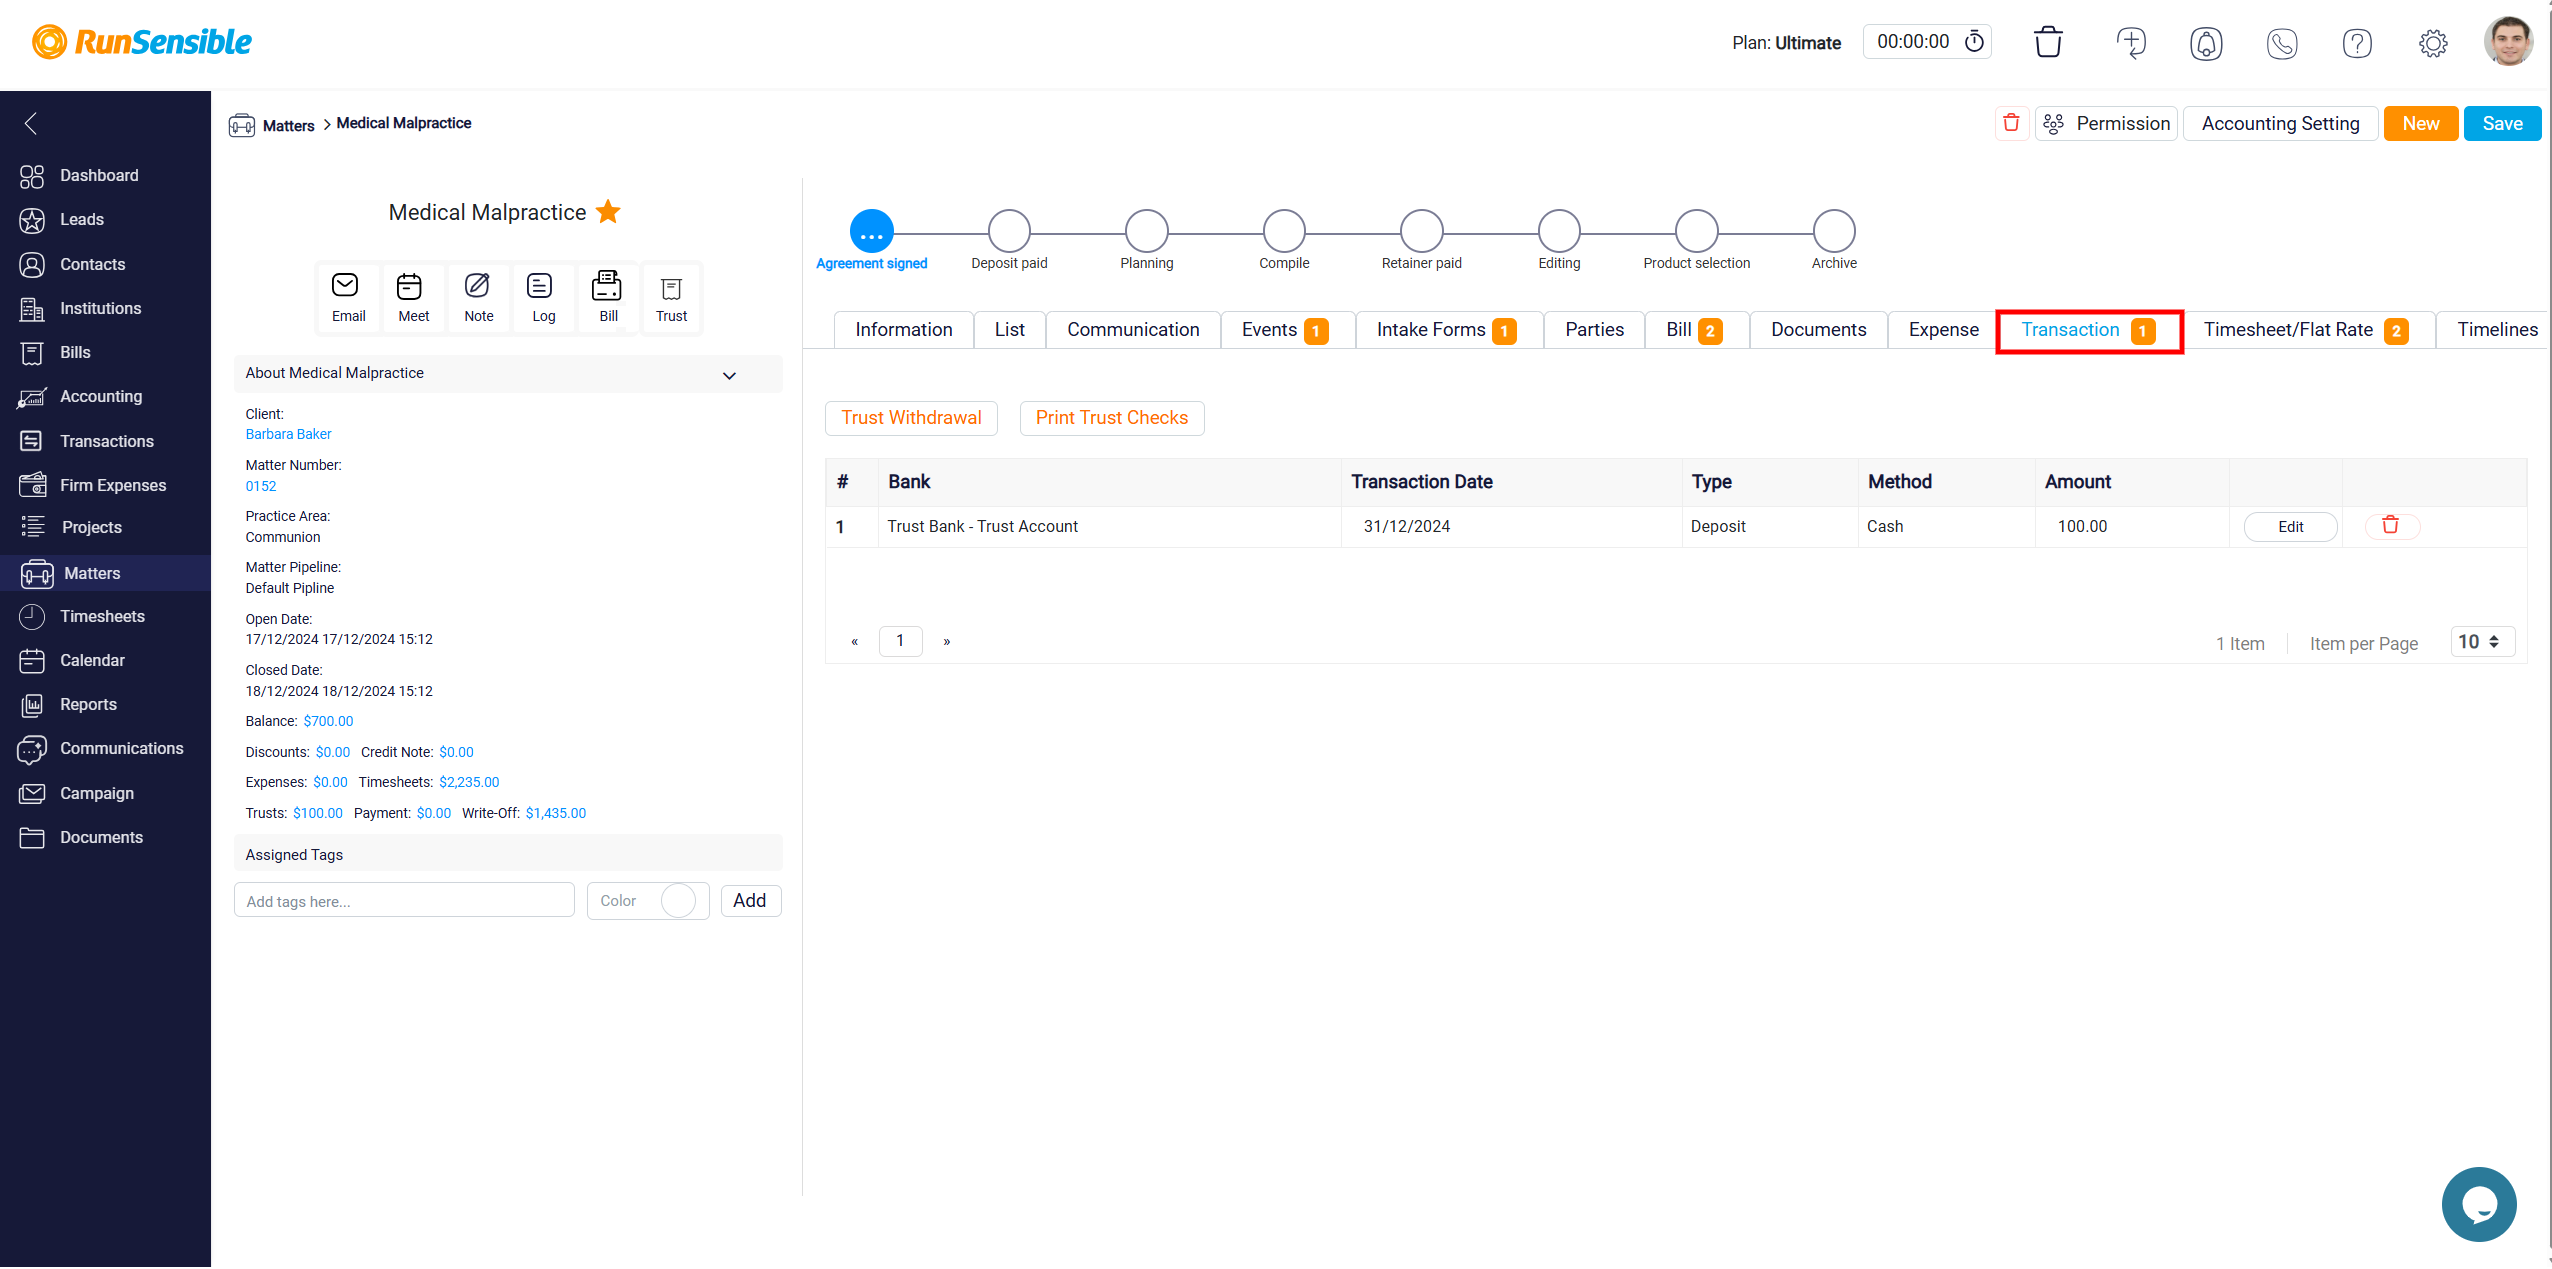
Task: Click Matters breadcrumb link
Action: (x=288, y=125)
